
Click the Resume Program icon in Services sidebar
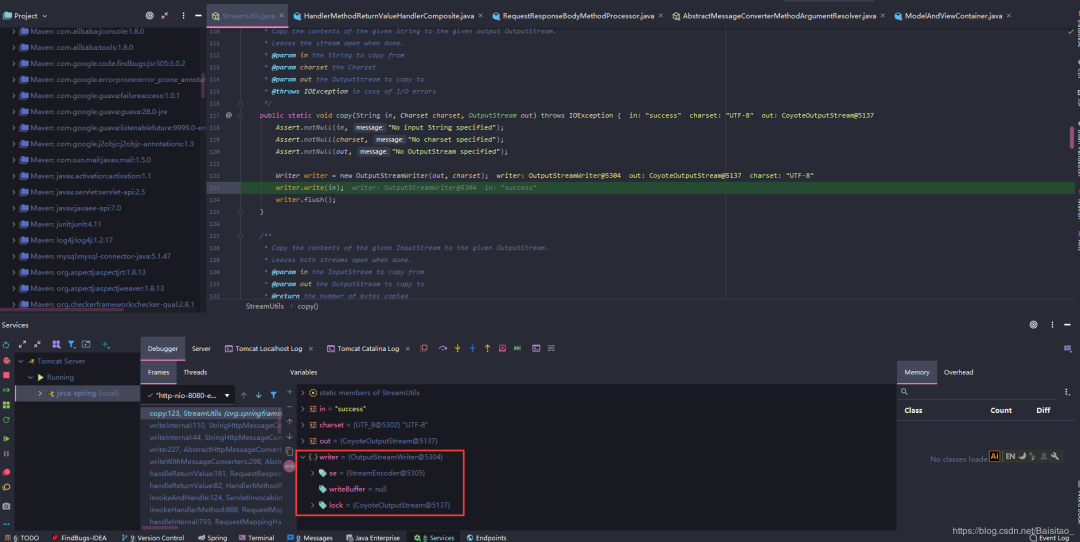click(6, 439)
